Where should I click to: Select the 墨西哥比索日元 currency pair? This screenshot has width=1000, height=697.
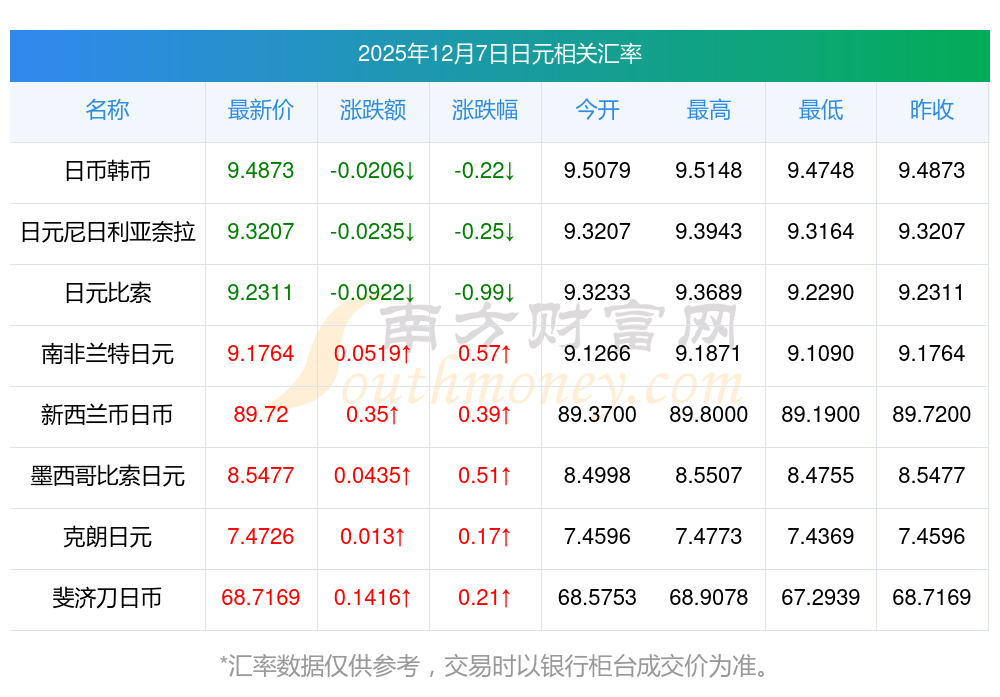coord(107,476)
